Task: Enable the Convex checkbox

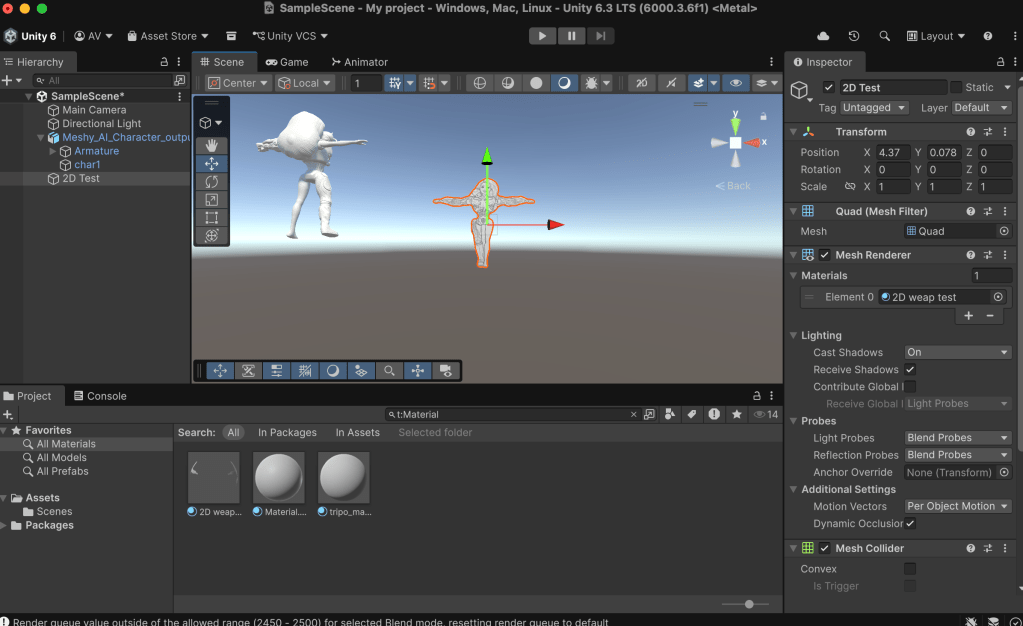Action: point(910,569)
